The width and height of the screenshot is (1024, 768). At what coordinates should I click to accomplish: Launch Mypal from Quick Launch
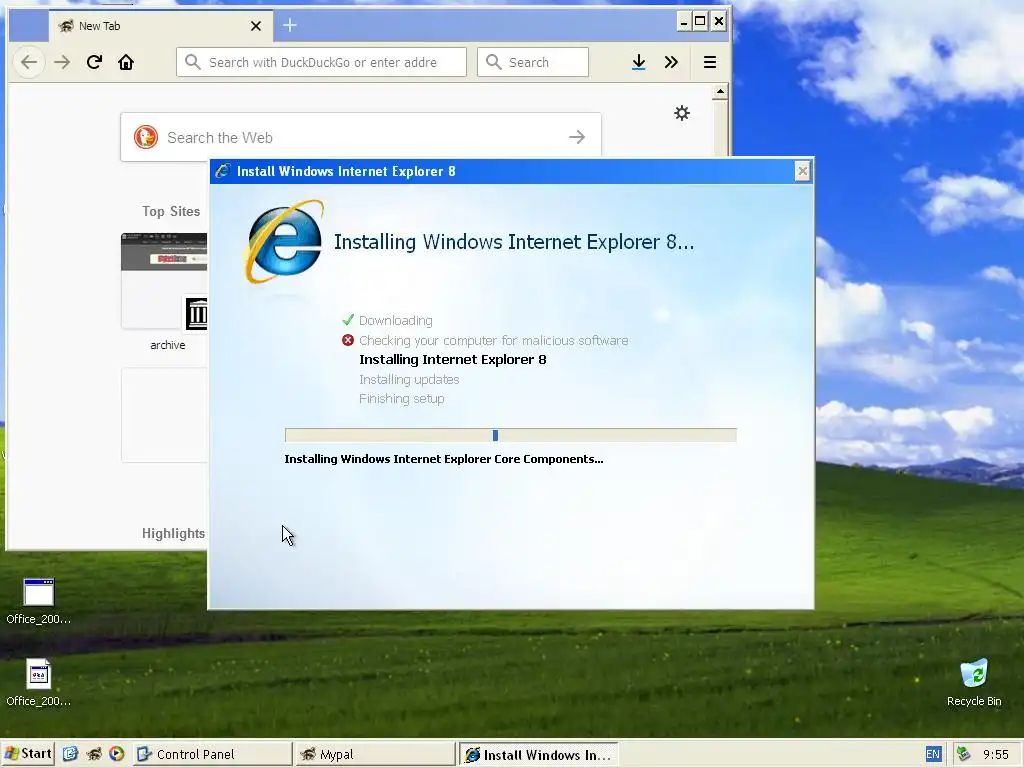click(94, 754)
